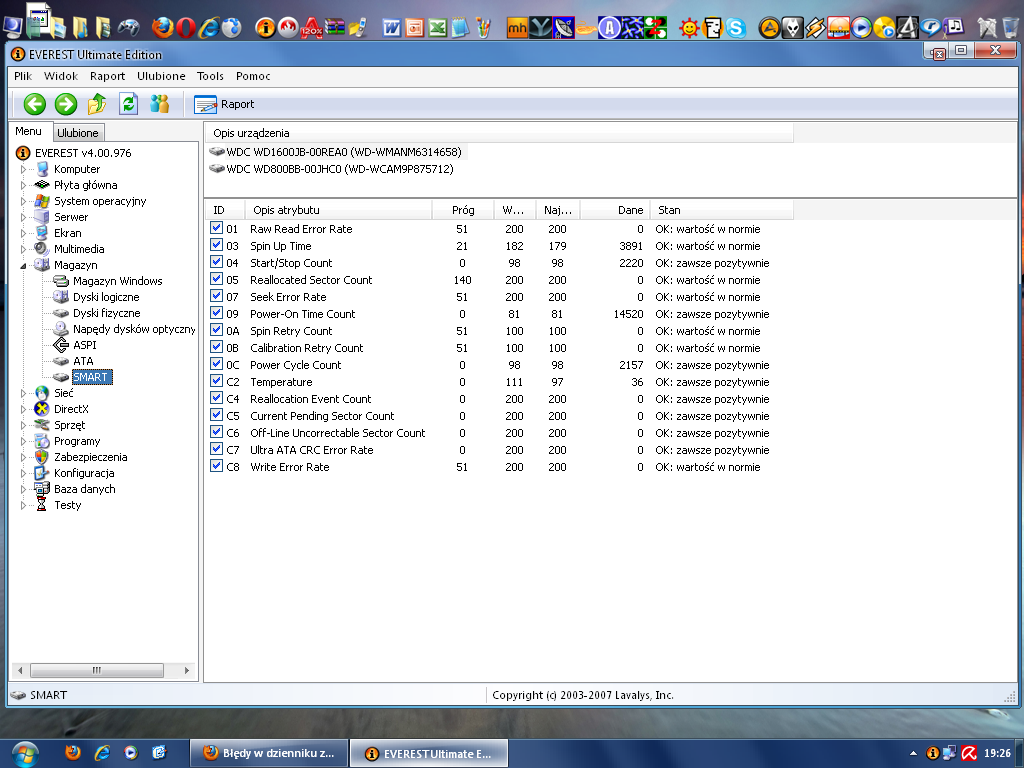
Task: Expand the Konfiguracja tree node arrow
Action: (24, 473)
